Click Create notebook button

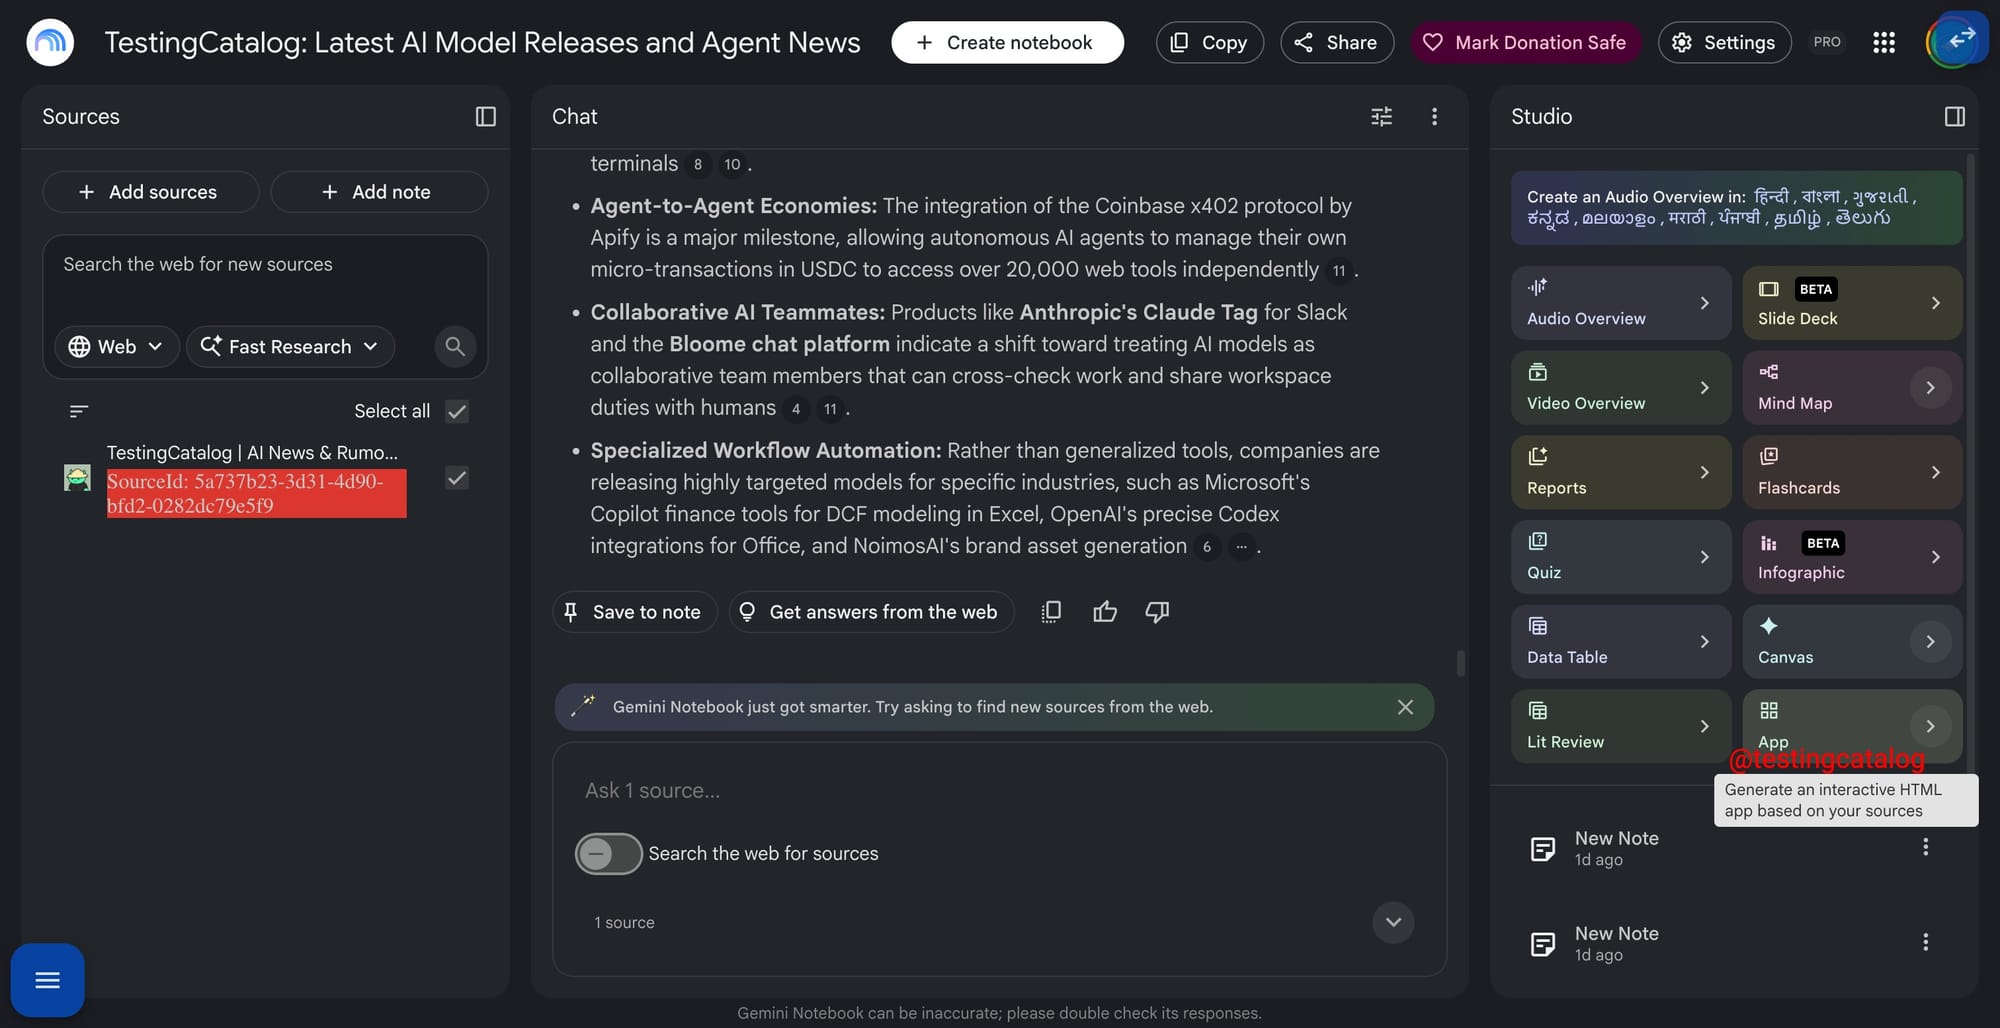click(1007, 42)
